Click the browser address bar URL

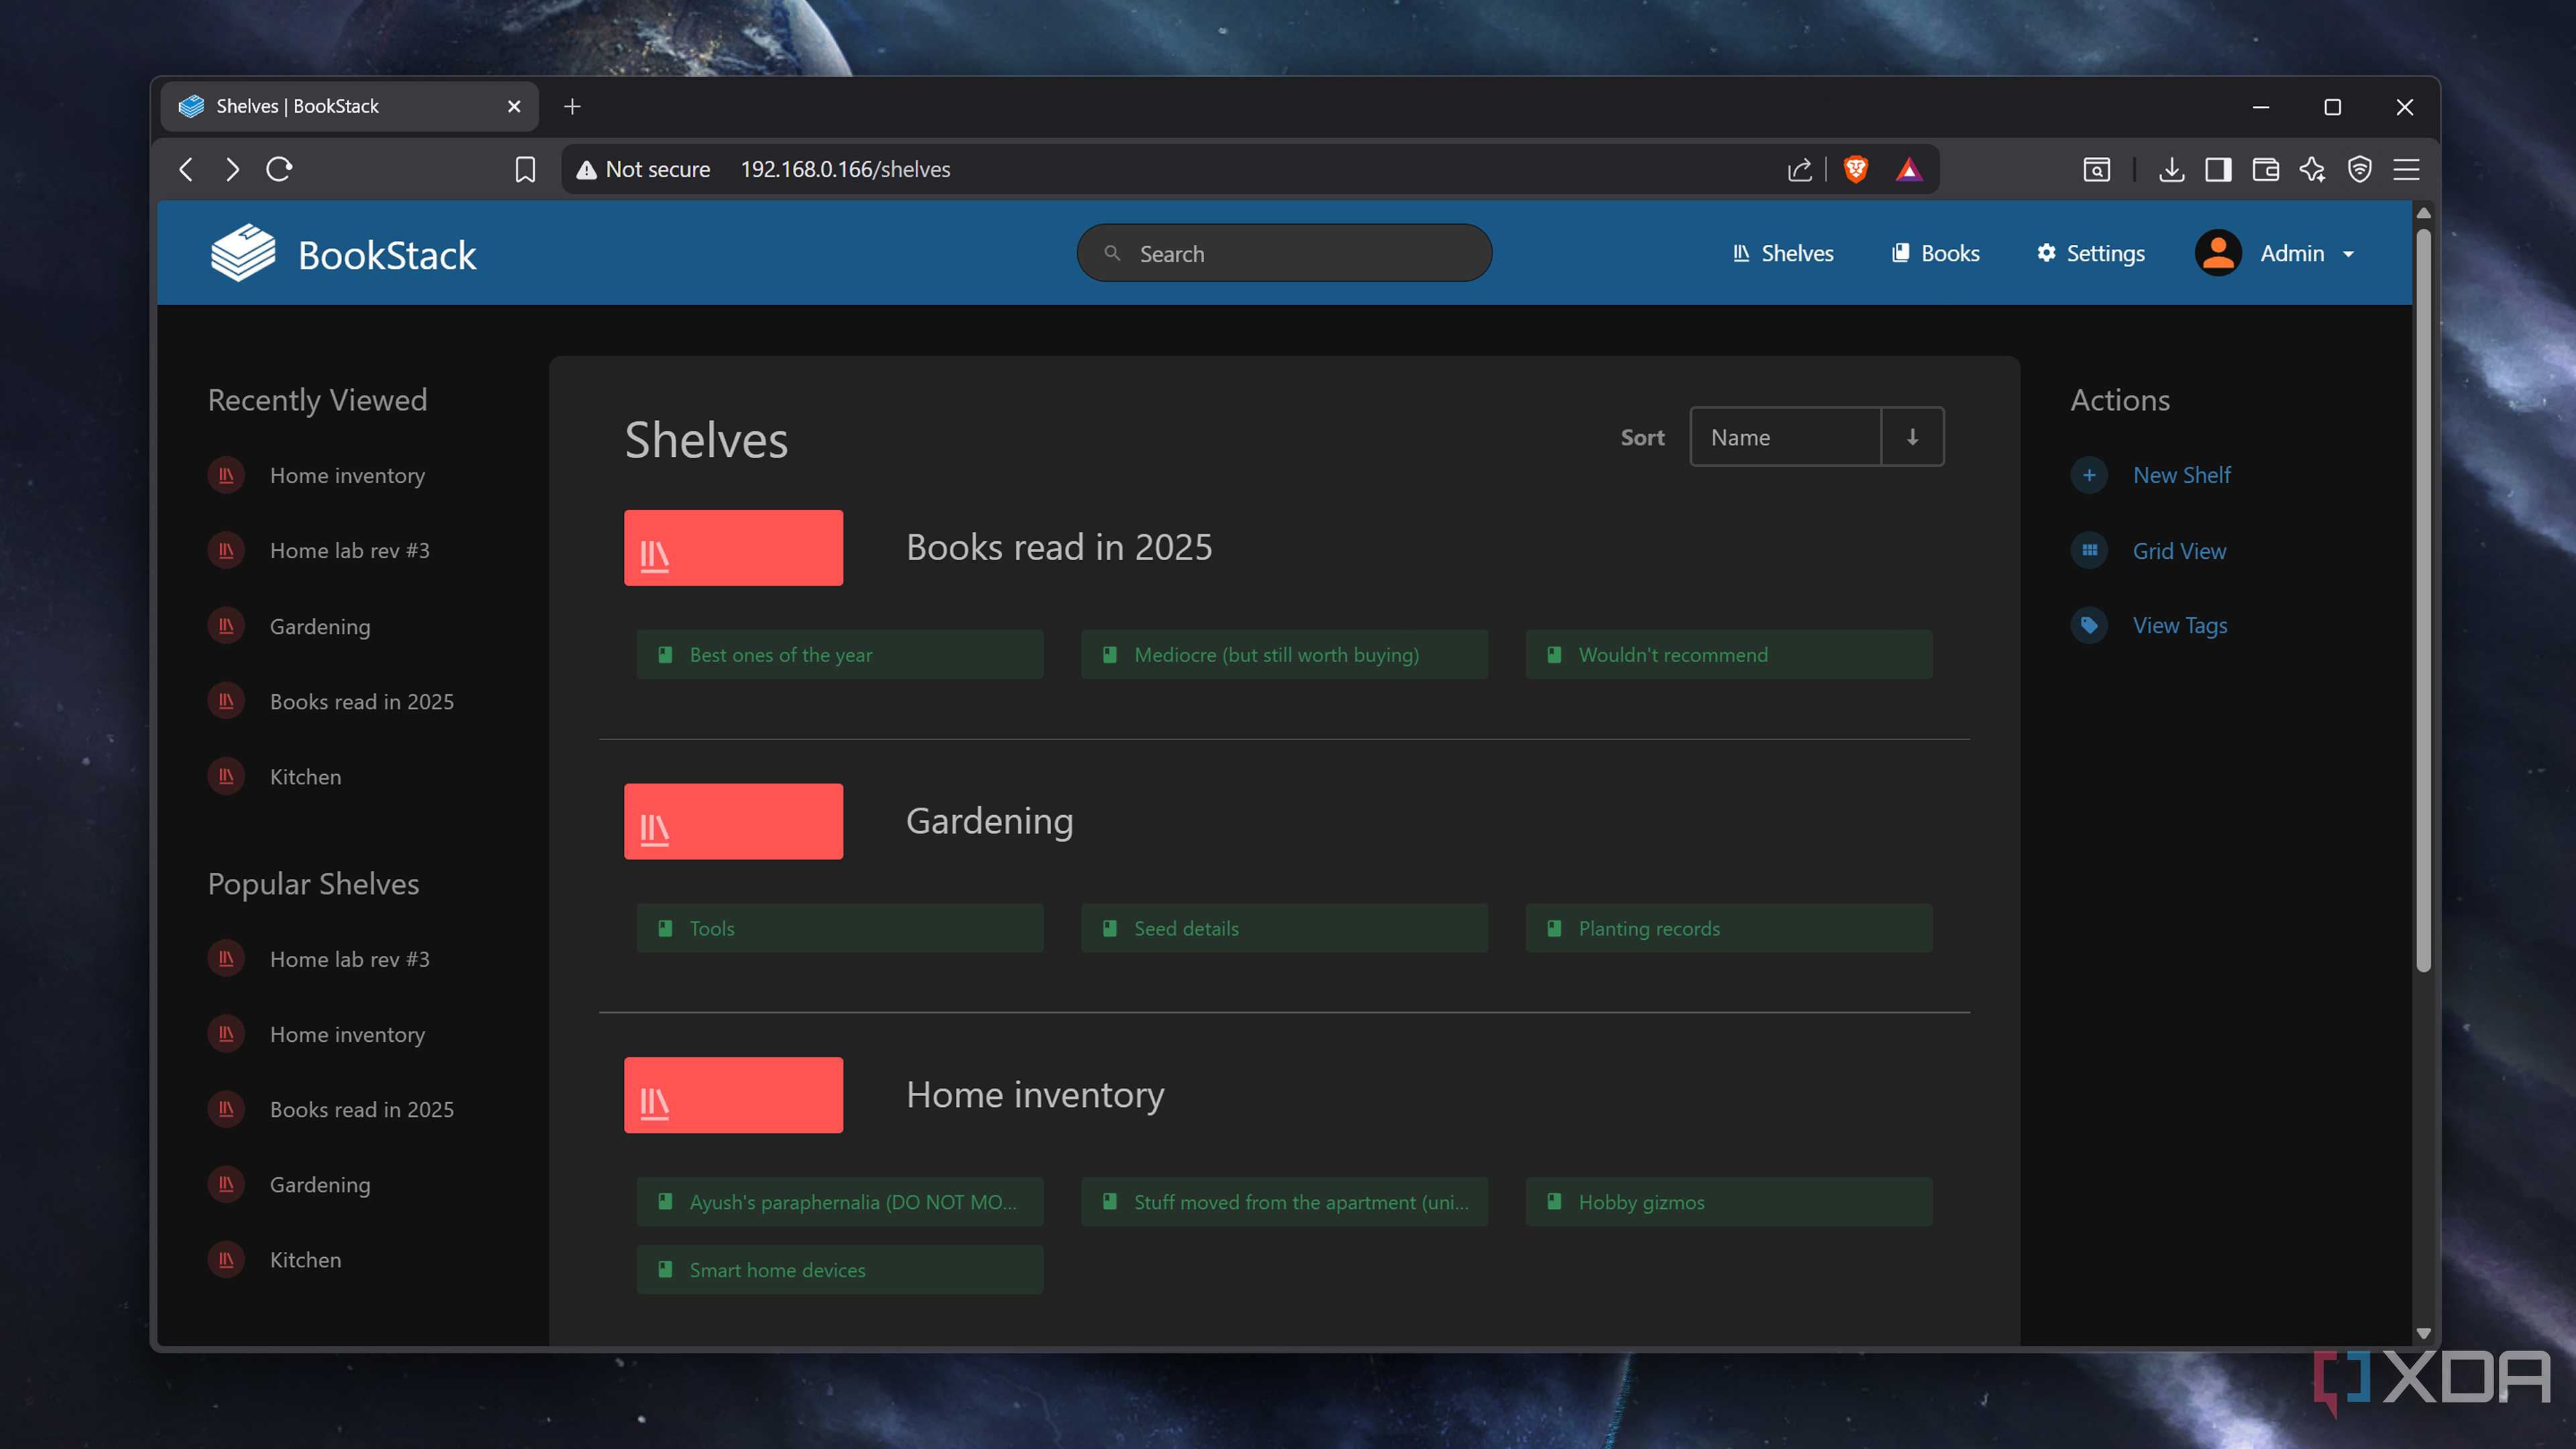coord(845,169)
